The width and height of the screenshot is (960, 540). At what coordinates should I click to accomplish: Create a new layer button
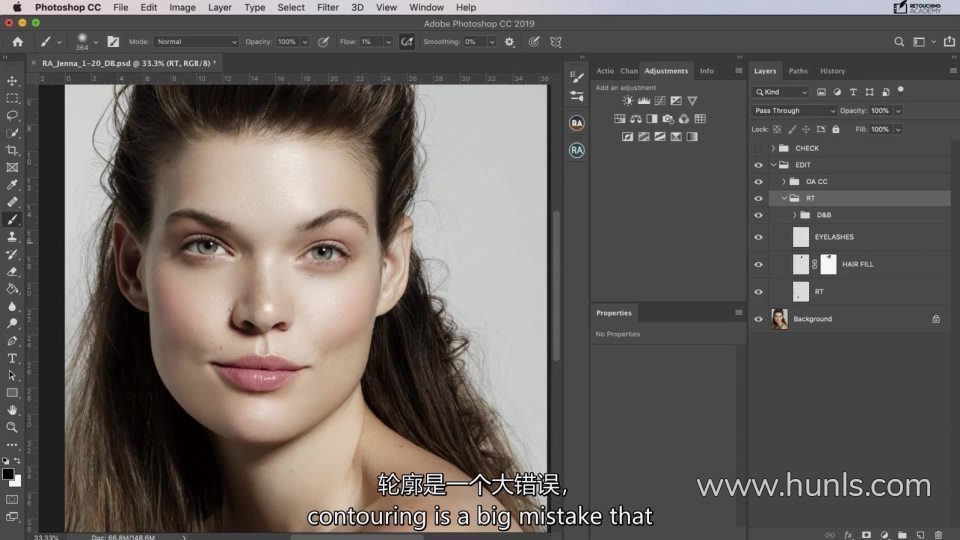(920, 534)
